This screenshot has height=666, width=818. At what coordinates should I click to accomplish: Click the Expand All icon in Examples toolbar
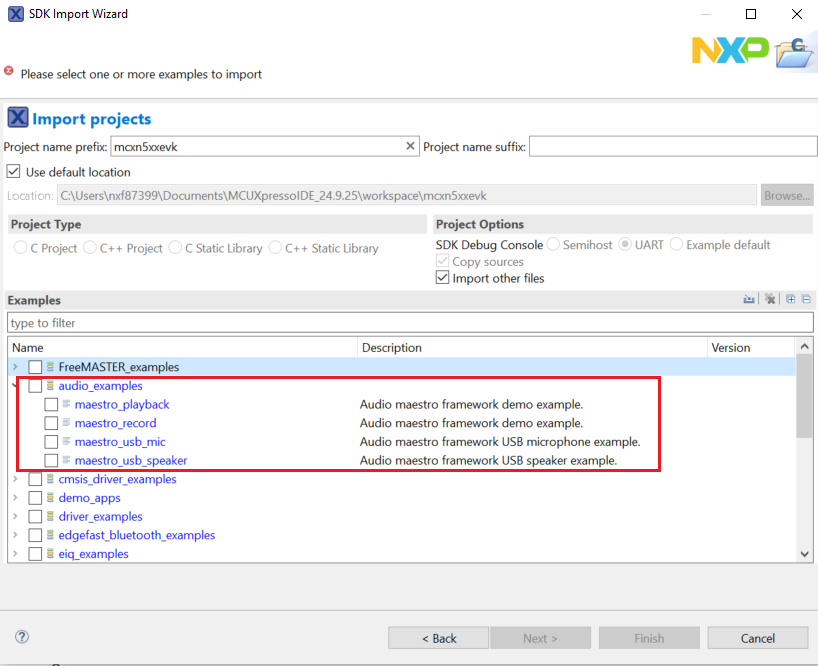pos(791,298)
